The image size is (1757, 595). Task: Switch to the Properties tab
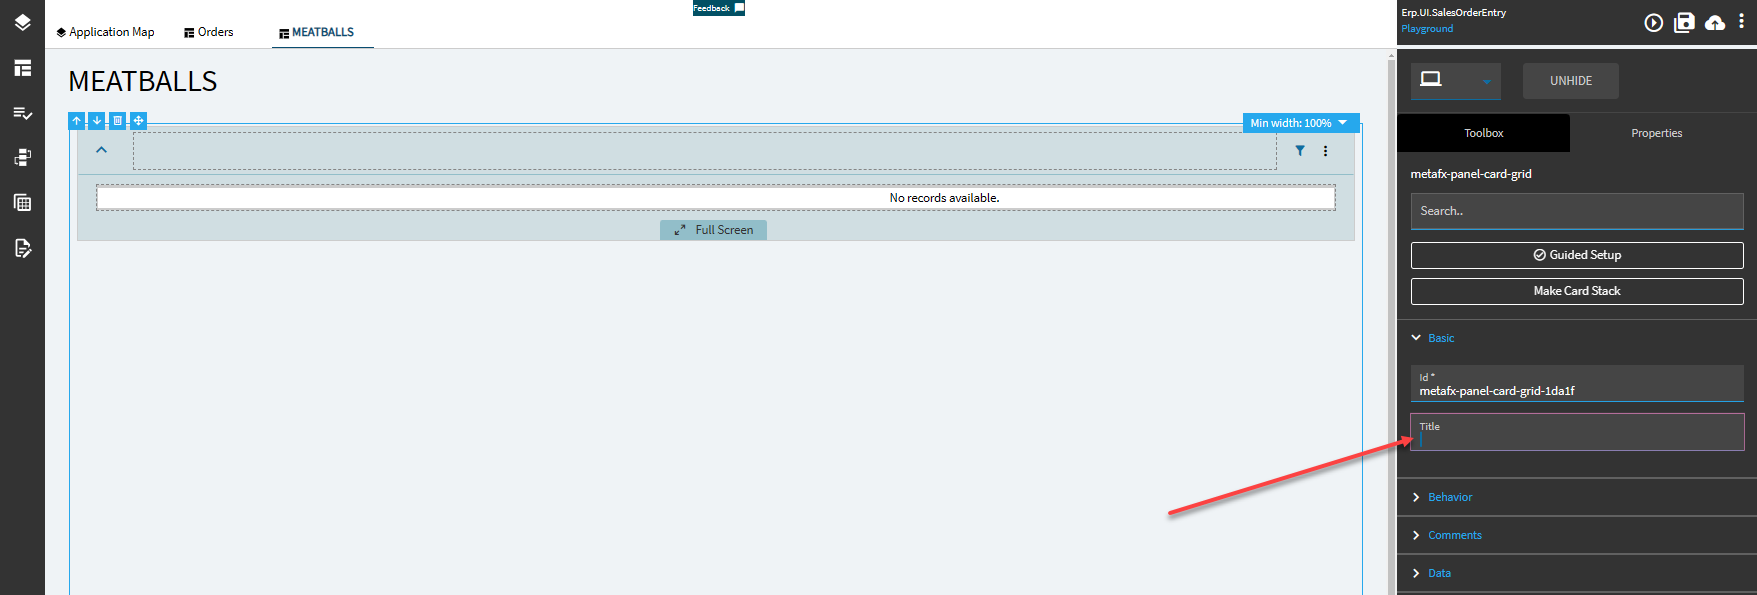[1656, 133]
